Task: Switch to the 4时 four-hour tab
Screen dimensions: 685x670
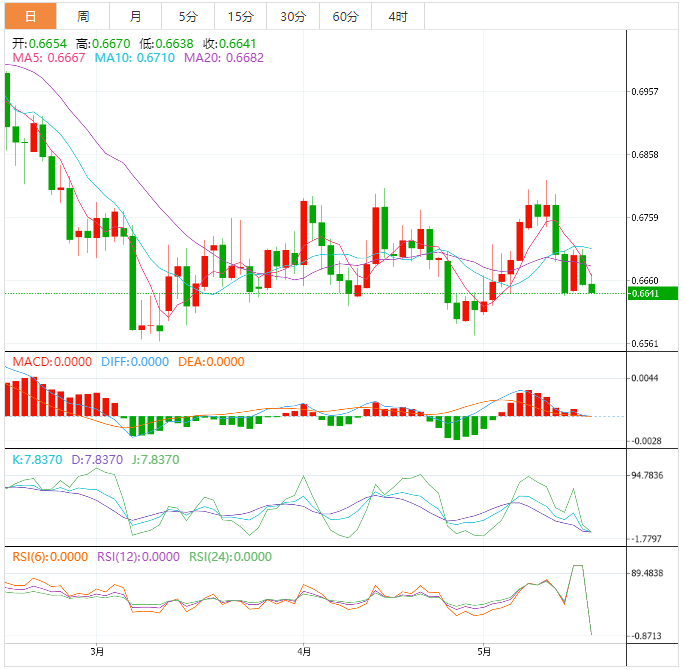Action: [x=397, y=16]
